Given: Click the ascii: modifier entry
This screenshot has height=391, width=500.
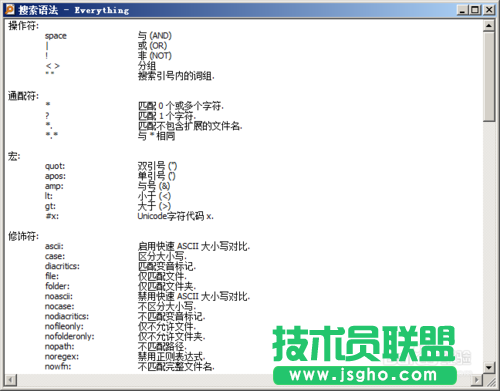Looking at the screenshot, I should pyautogui.click(x=54, y=246).
